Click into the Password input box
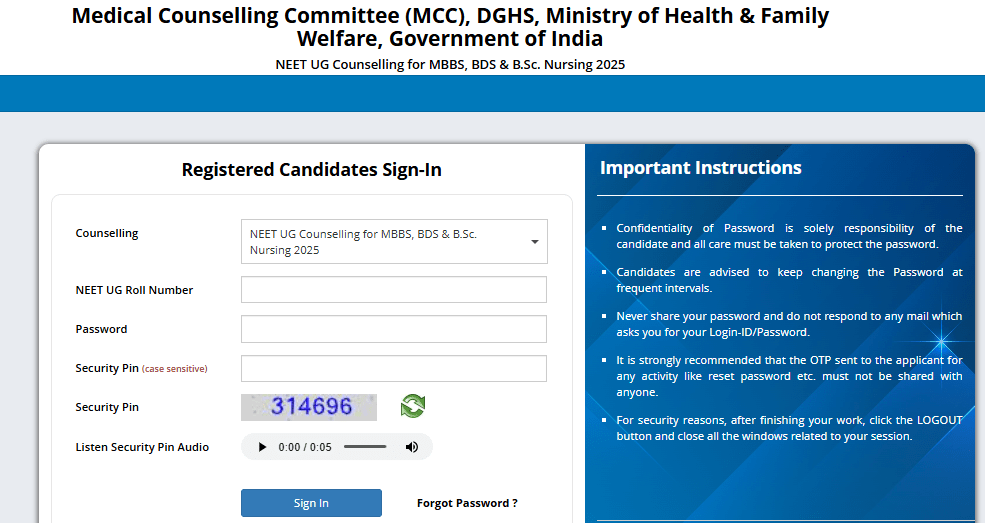This screenshot has width=985, height=523. click(393, 329)
